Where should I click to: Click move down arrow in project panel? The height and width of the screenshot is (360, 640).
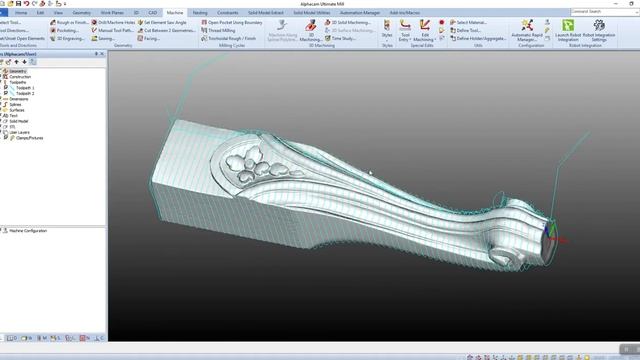point(24,62)
